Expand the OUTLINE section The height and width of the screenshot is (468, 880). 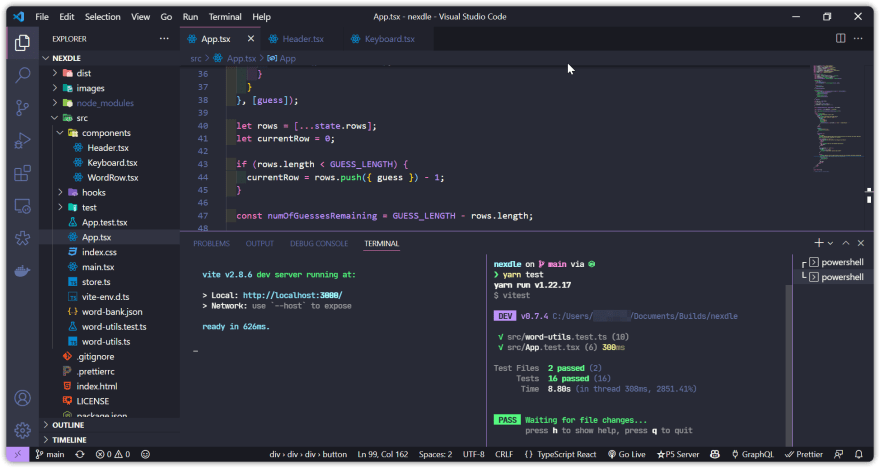(68, 425)
